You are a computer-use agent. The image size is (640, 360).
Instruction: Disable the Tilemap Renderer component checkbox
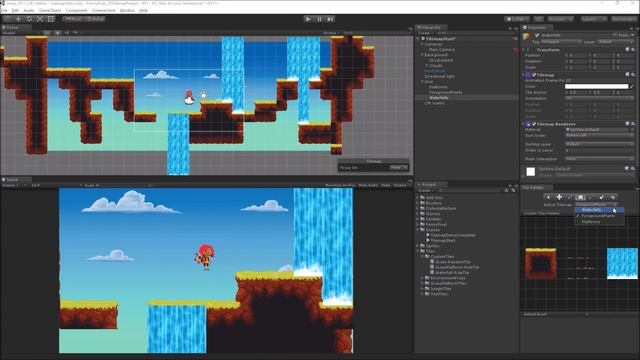point(534,124)
